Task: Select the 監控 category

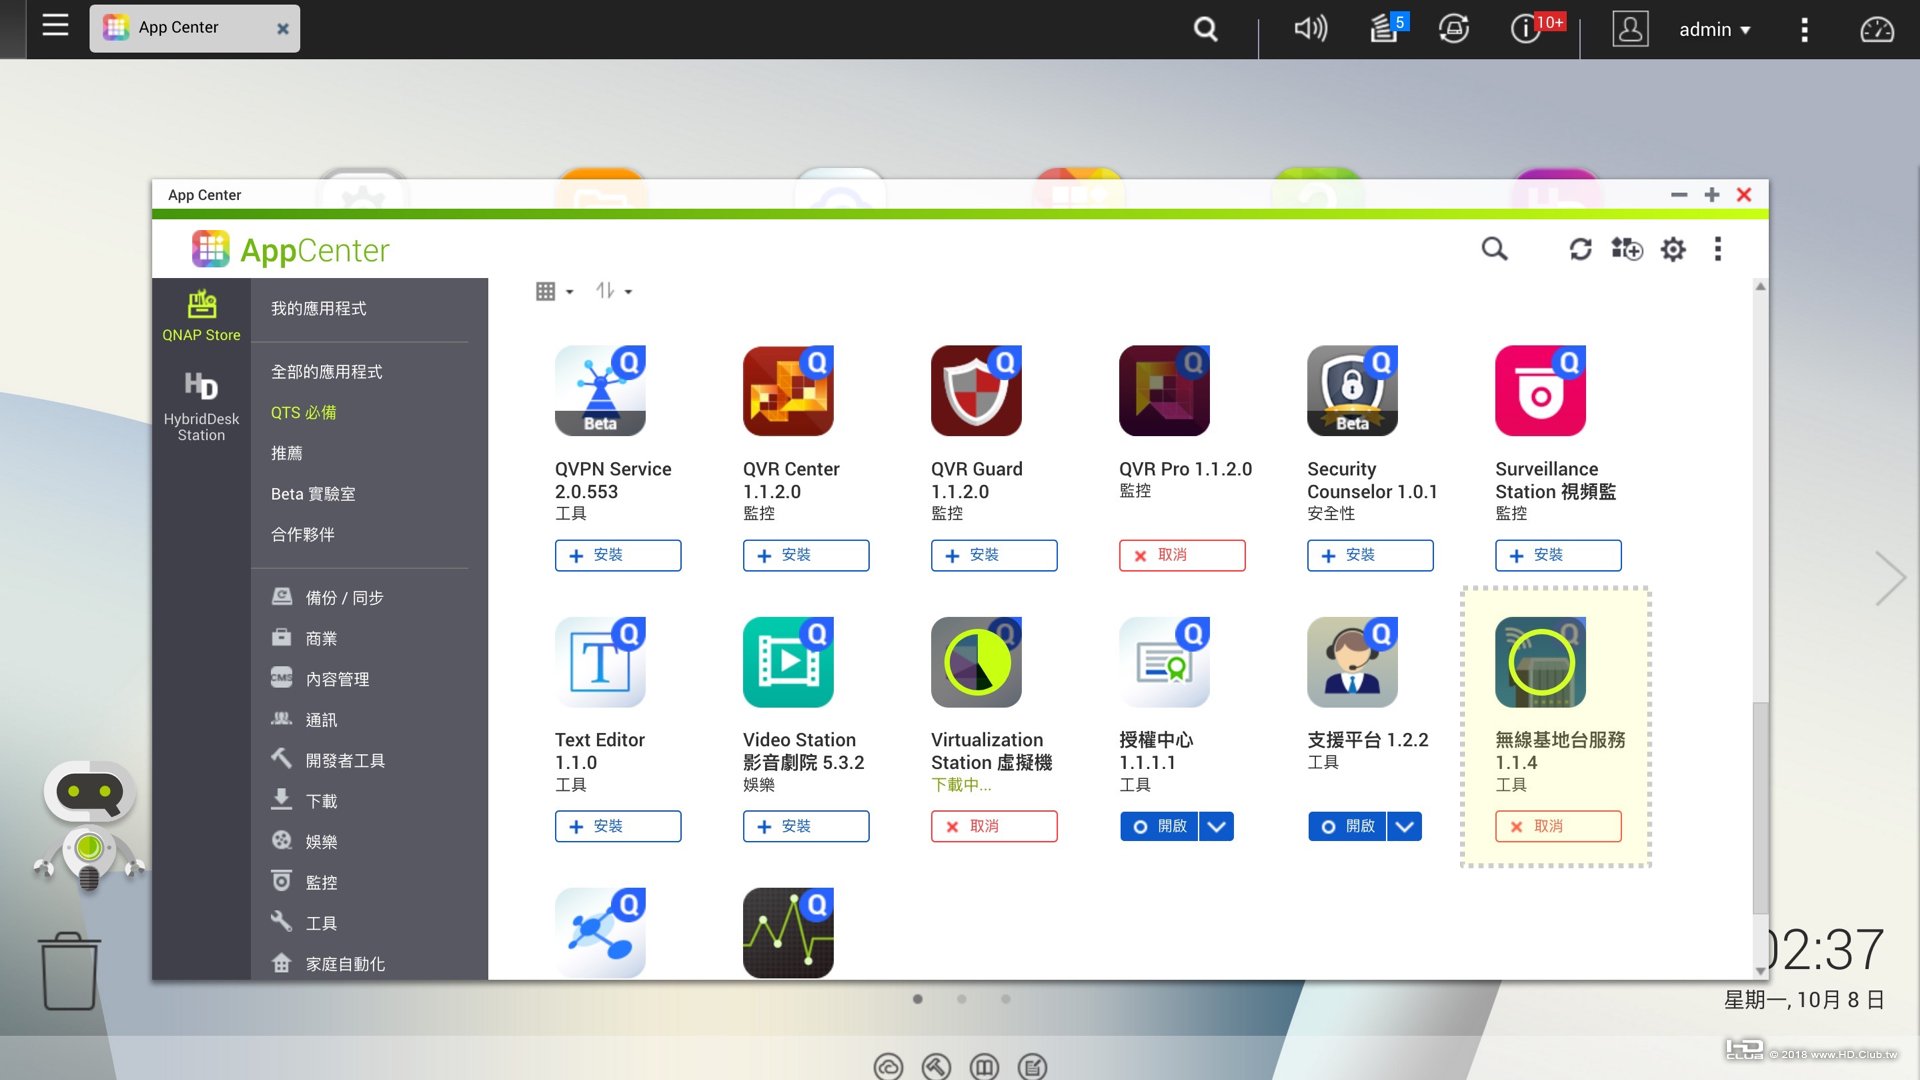Action: [x=321, y=882]
